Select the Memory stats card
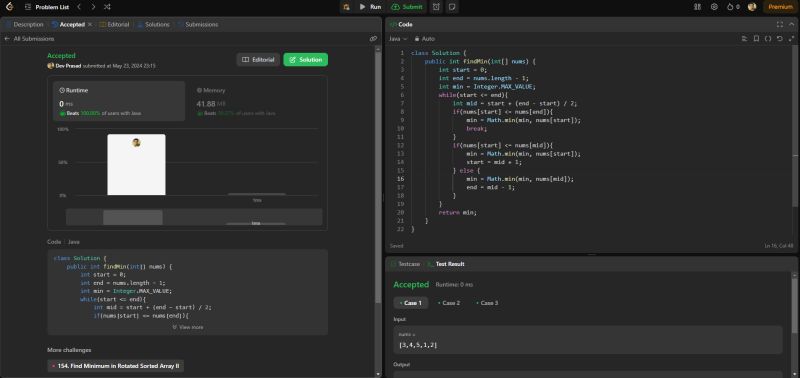The width and height of the screenshot is (800, 378). [256, 101]
